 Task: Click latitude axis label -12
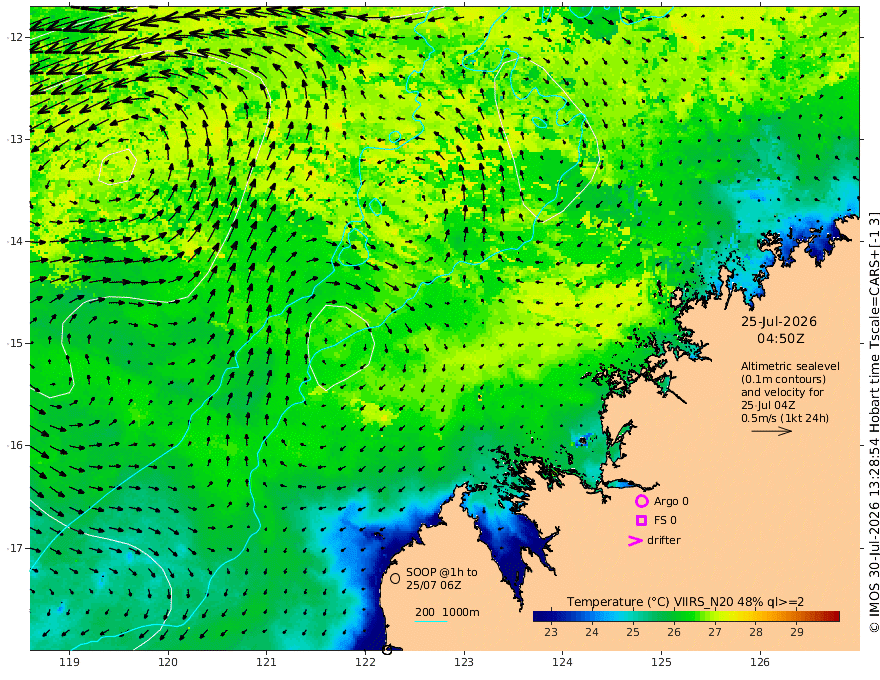point(16,37)
